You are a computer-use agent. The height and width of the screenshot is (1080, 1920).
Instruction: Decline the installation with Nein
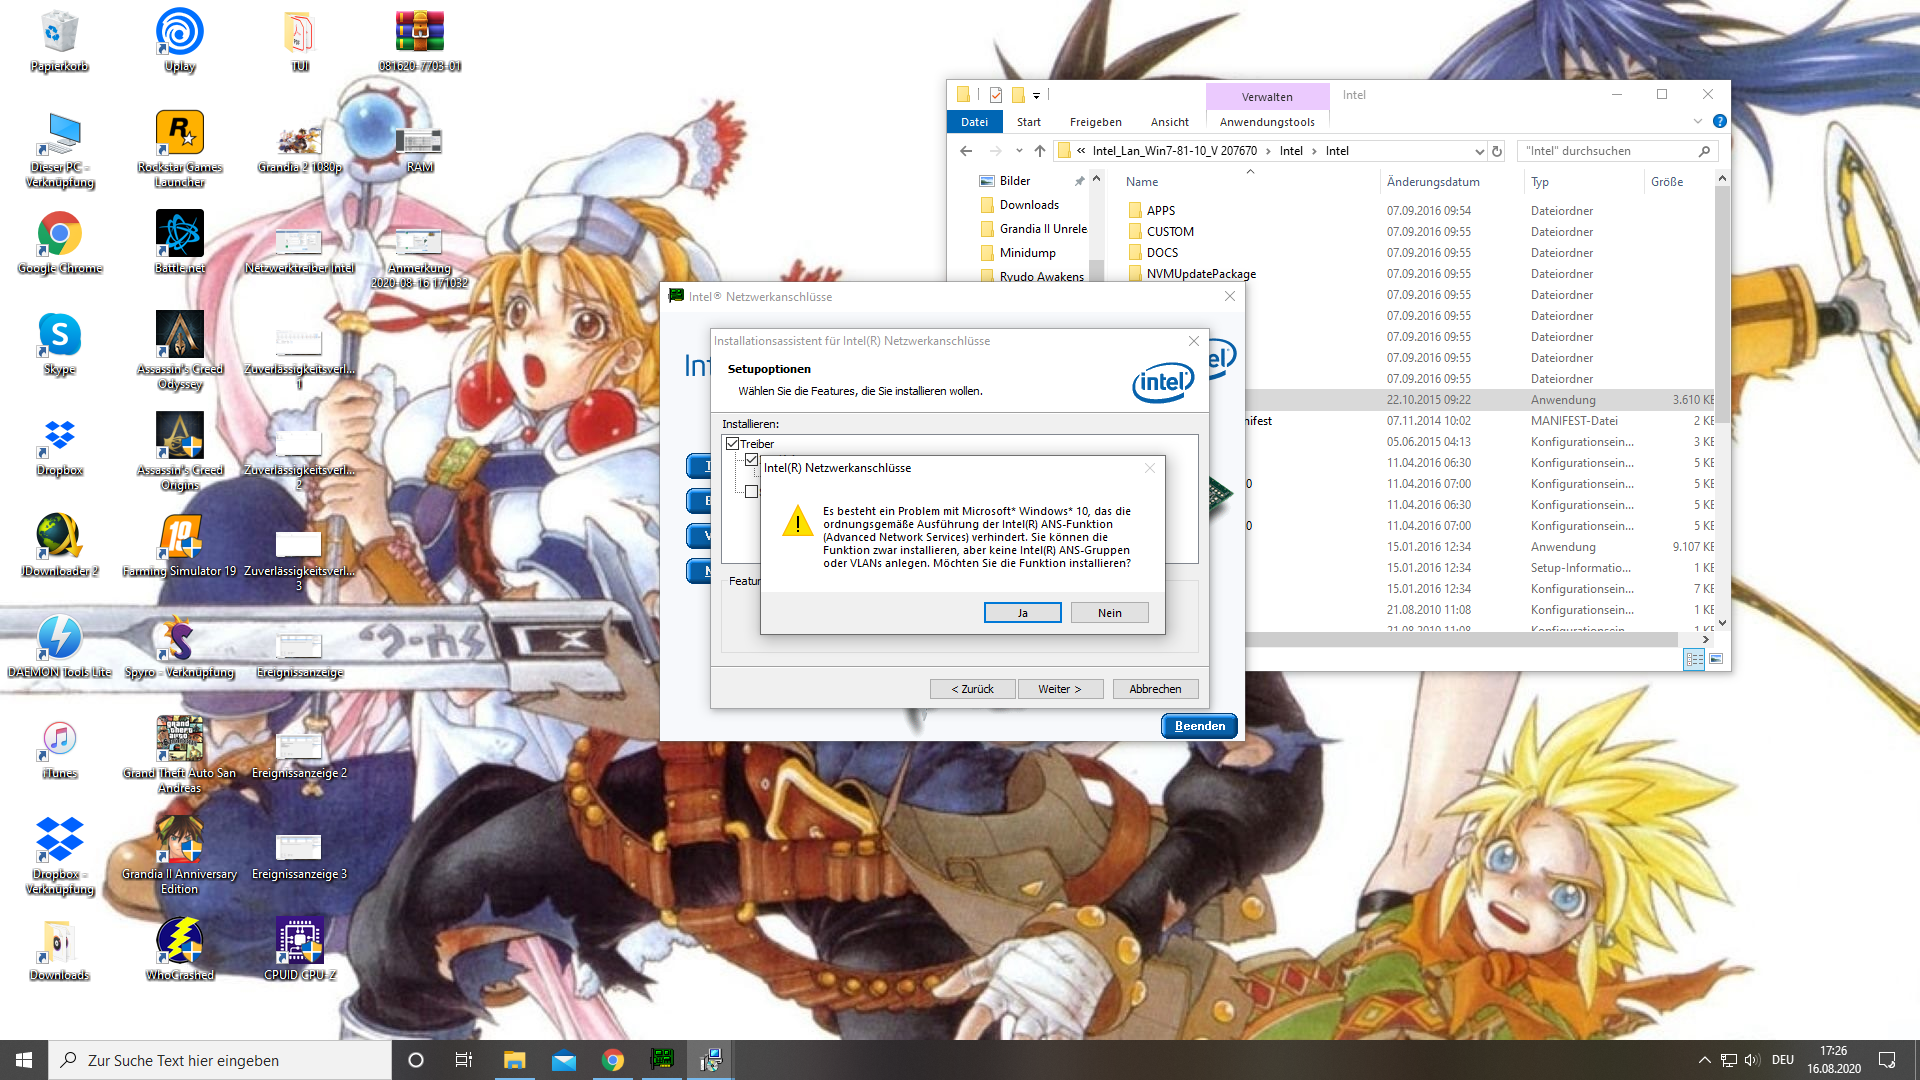(1110, 613)
